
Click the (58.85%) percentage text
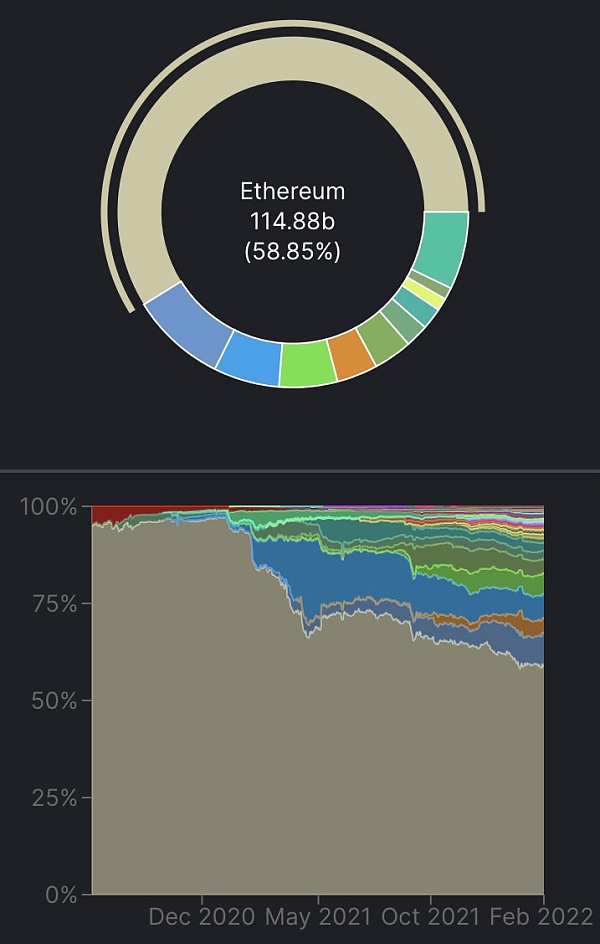click(292, 251)
